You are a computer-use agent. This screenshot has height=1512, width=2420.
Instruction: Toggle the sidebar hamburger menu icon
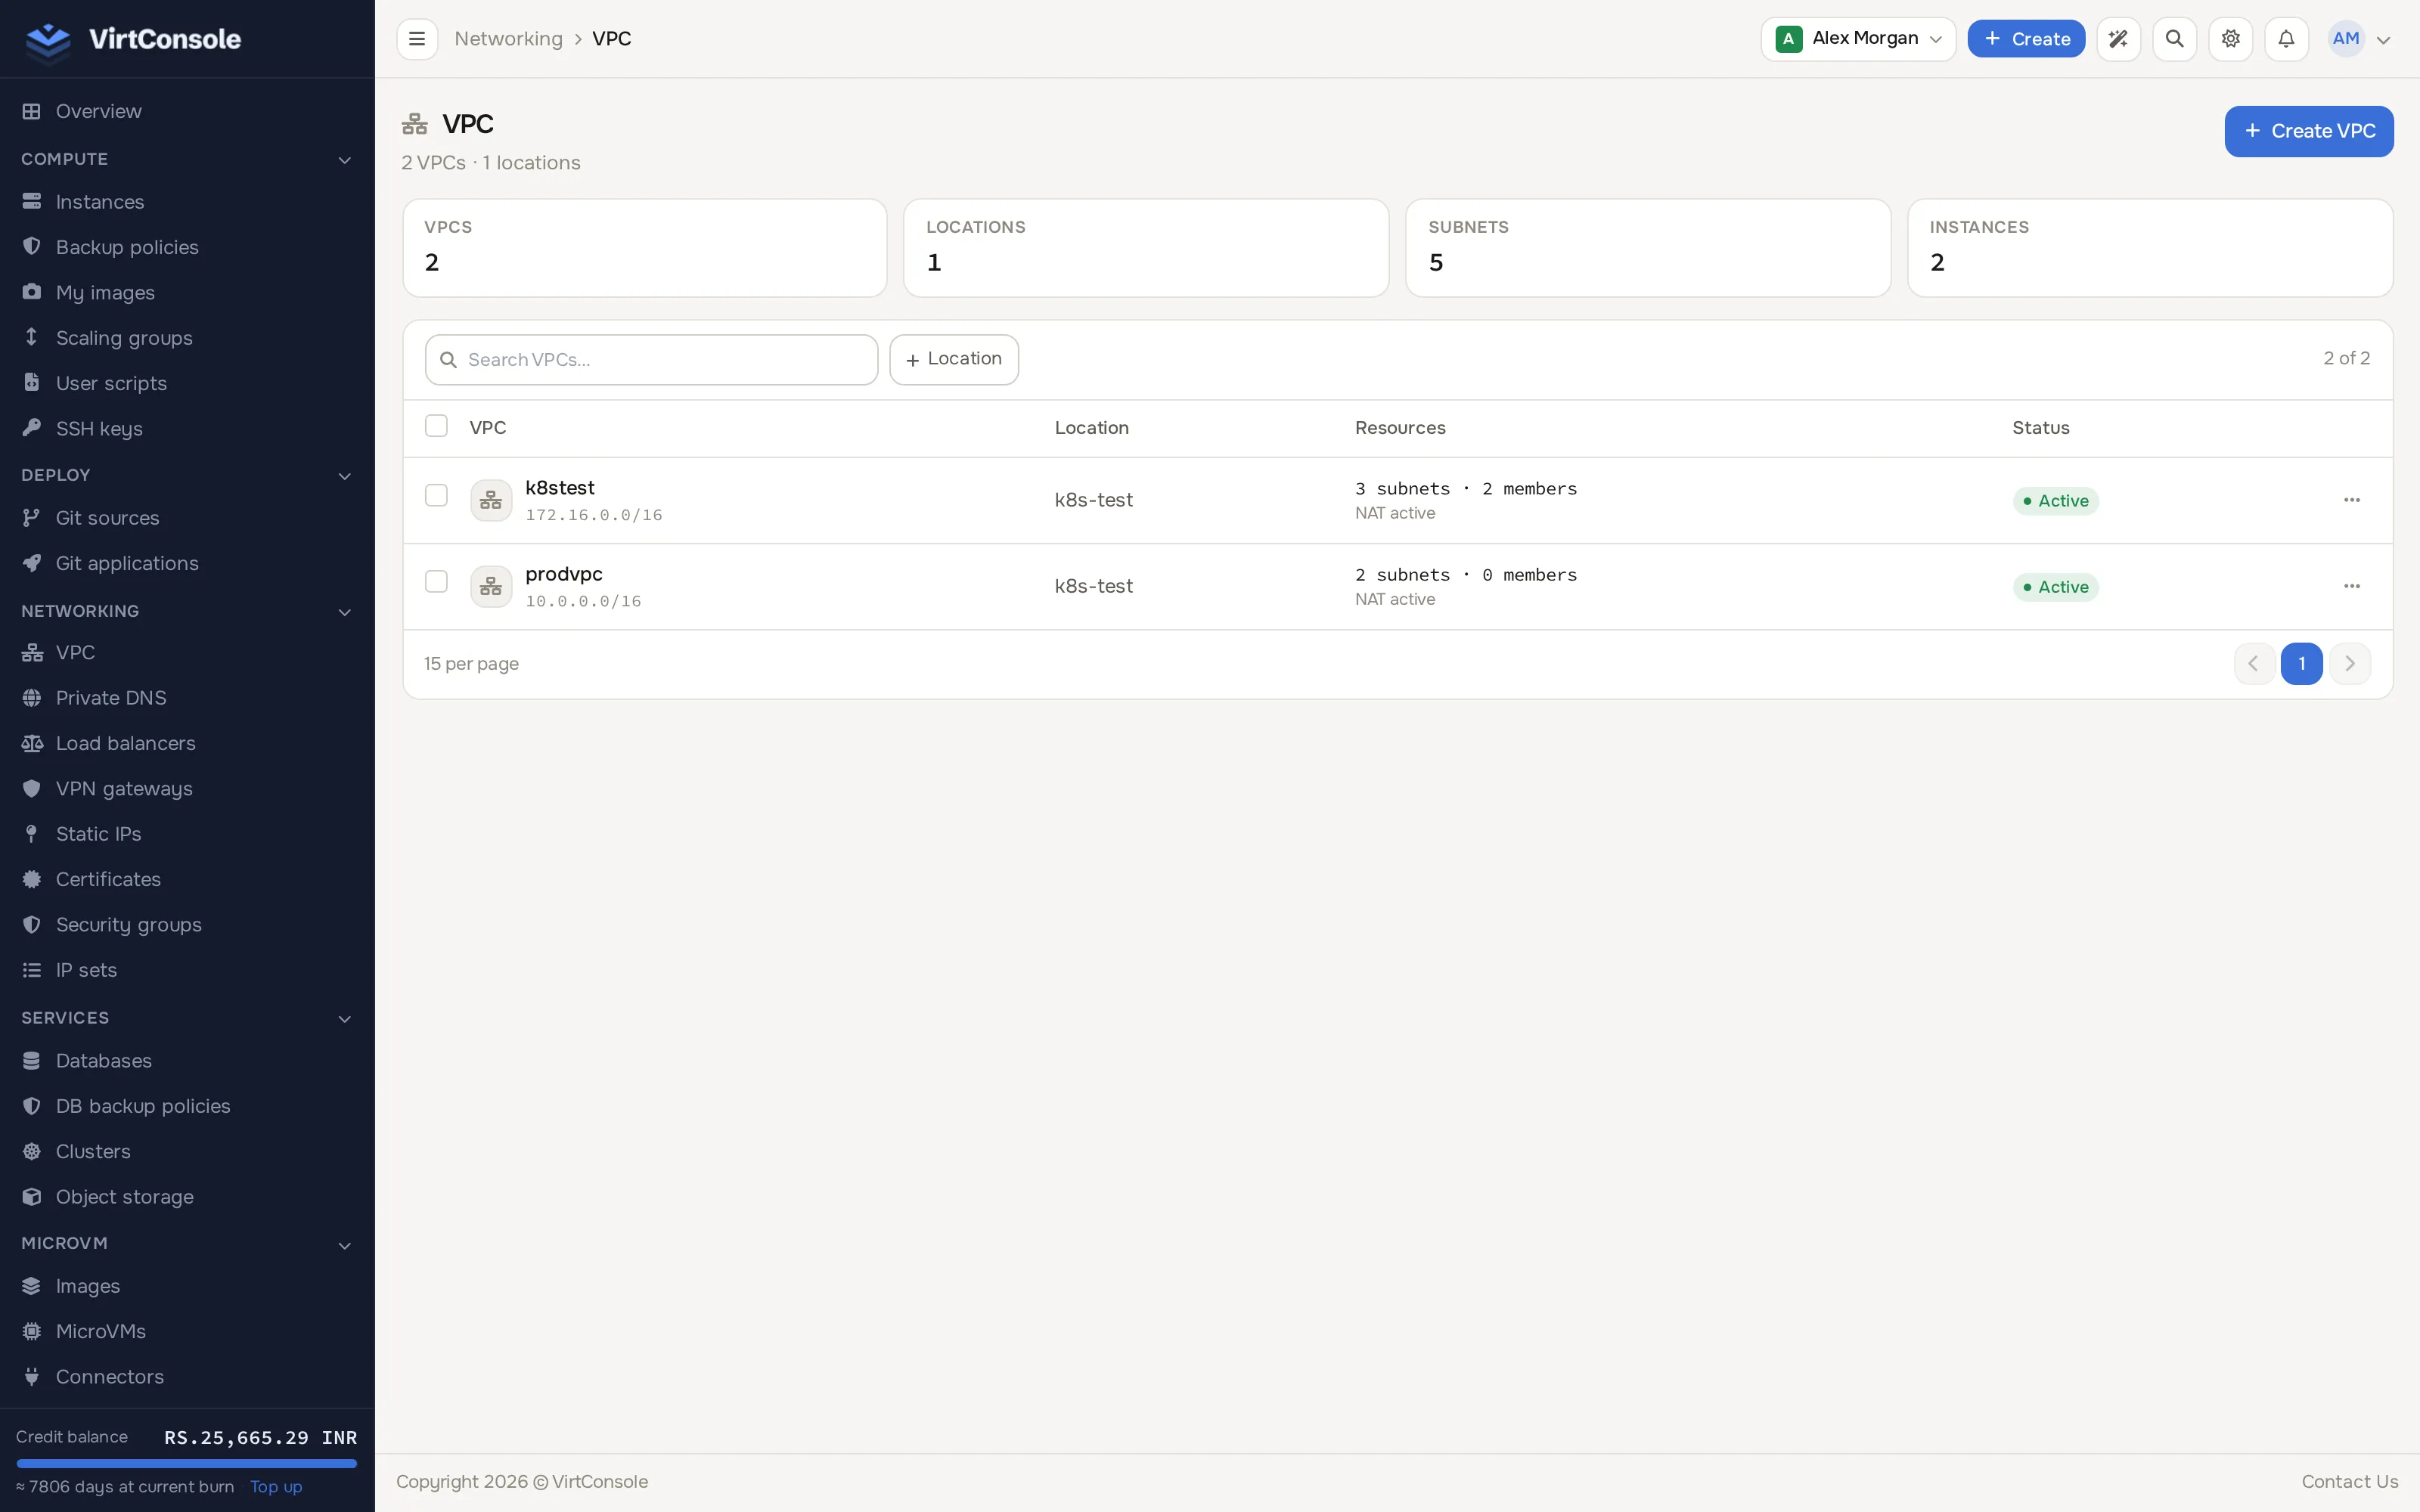tap(417, 39)
